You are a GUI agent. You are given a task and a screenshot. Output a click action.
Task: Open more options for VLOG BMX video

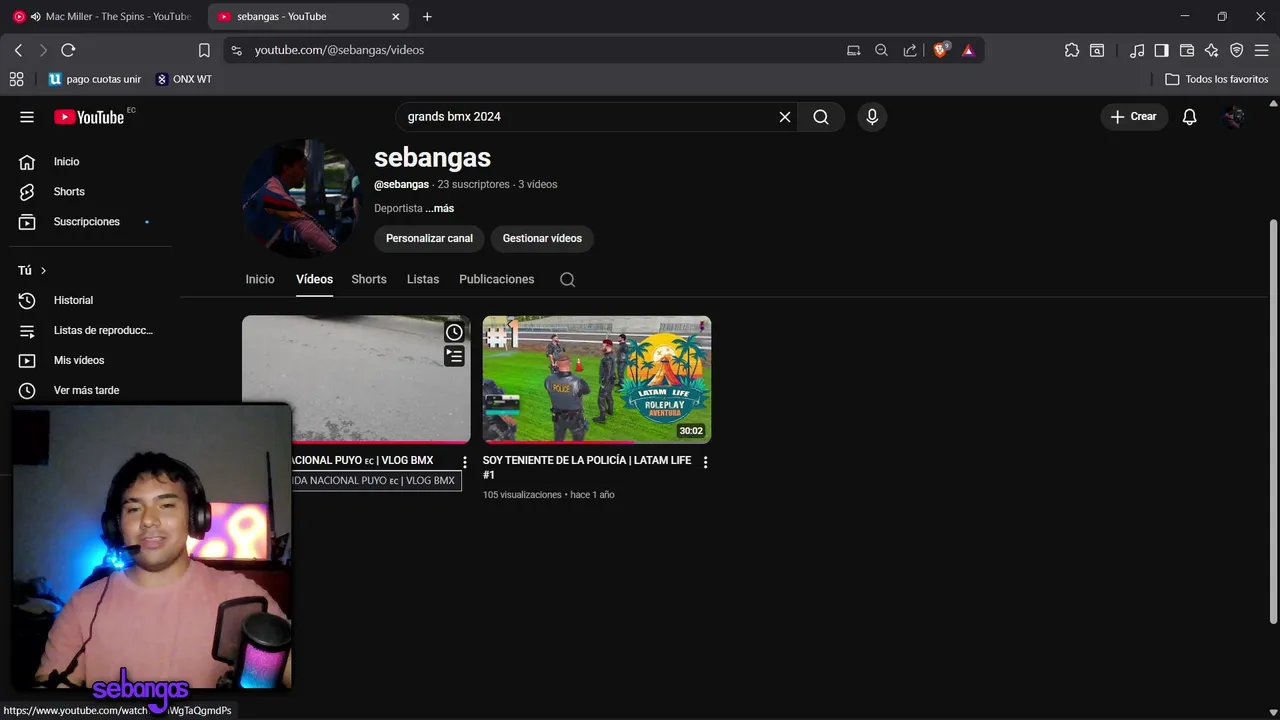[464, 462]
